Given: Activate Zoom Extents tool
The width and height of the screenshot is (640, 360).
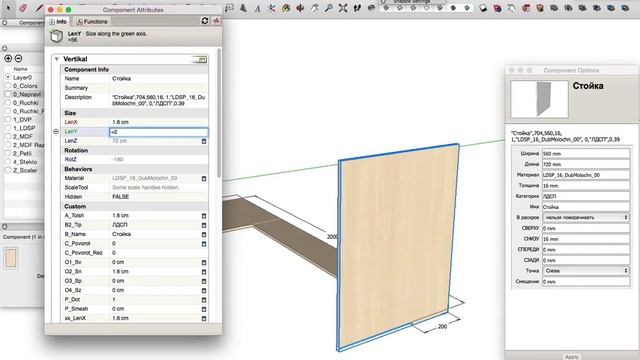Looking at the screenshot, I should 343,8.
